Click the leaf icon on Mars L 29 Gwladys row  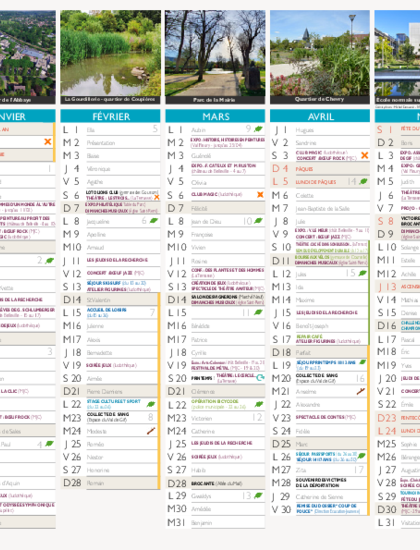(x=258, y=496)
